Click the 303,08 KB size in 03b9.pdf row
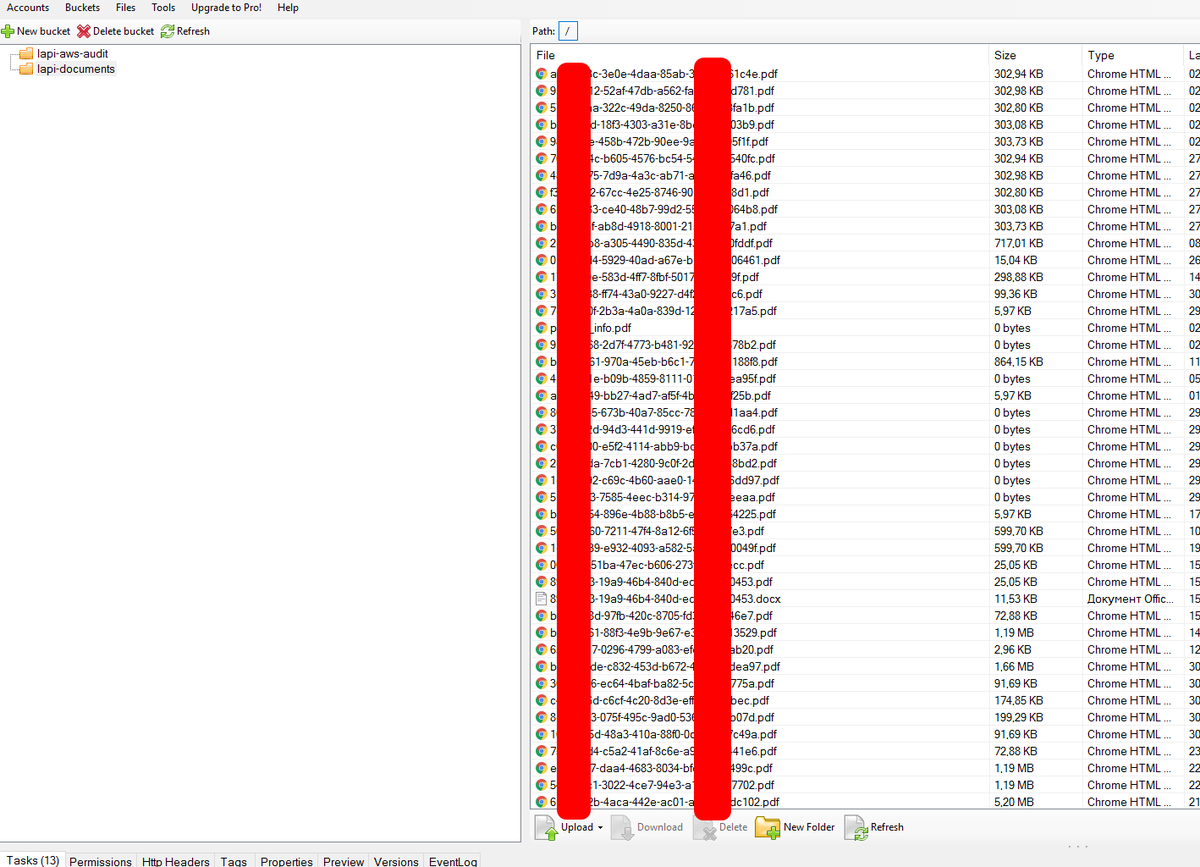This screenshot has height=867, width=1200. (x=1019, y=124)
